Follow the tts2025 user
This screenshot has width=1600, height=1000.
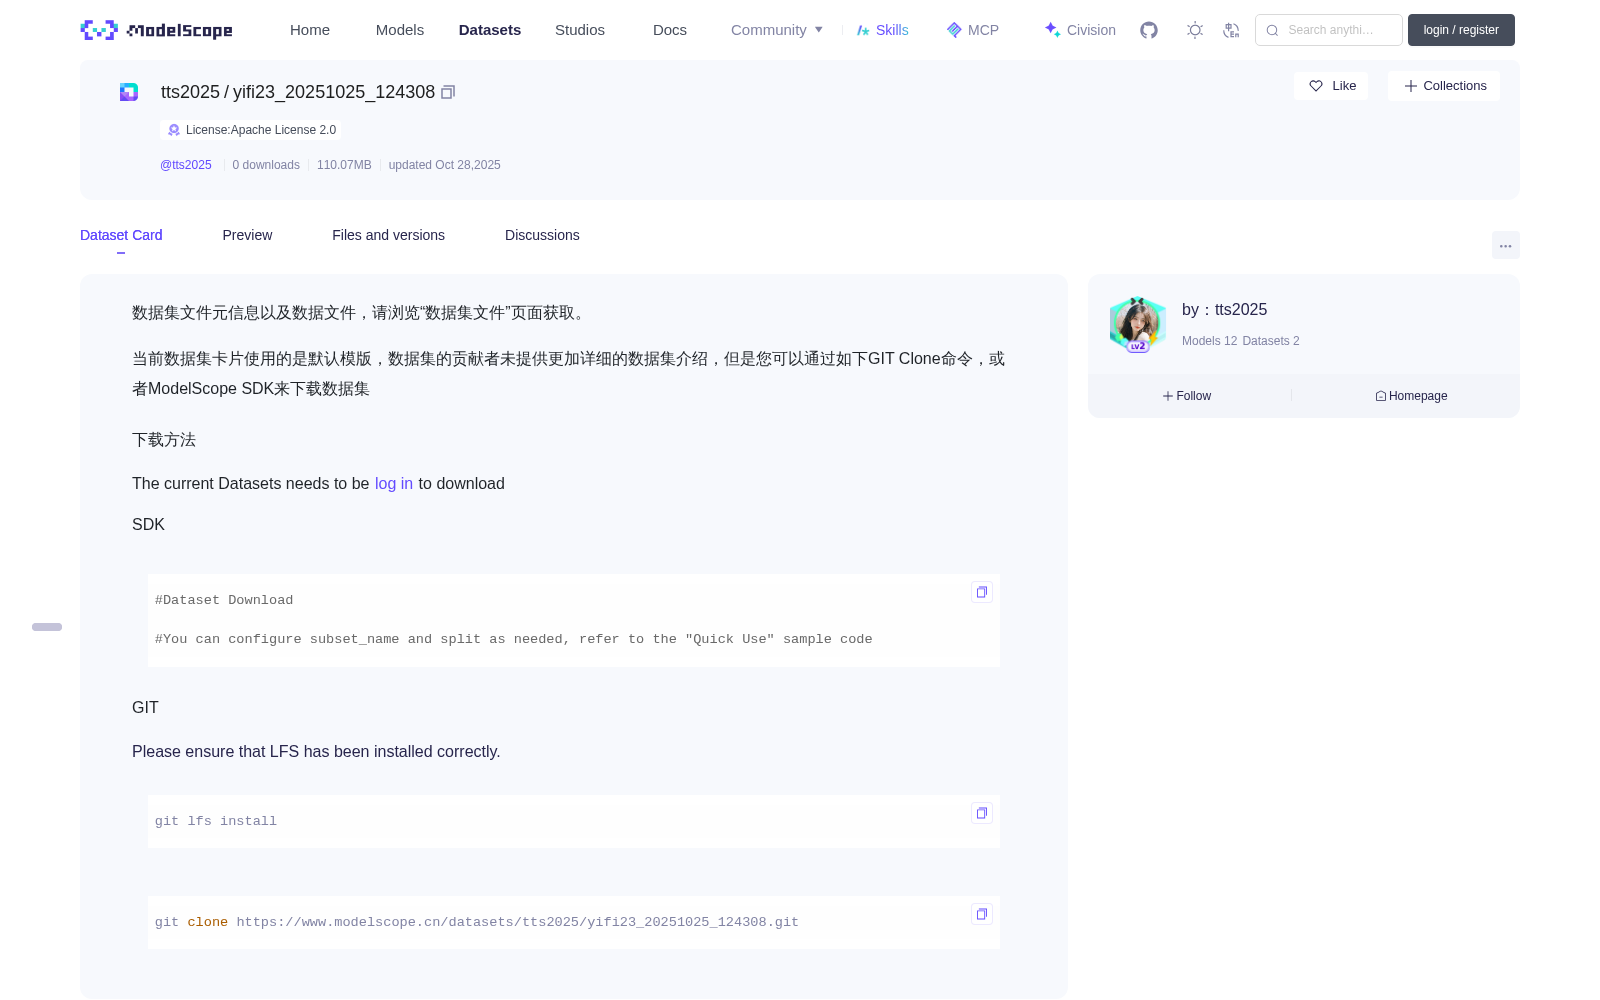click(x=1187, y=396)
